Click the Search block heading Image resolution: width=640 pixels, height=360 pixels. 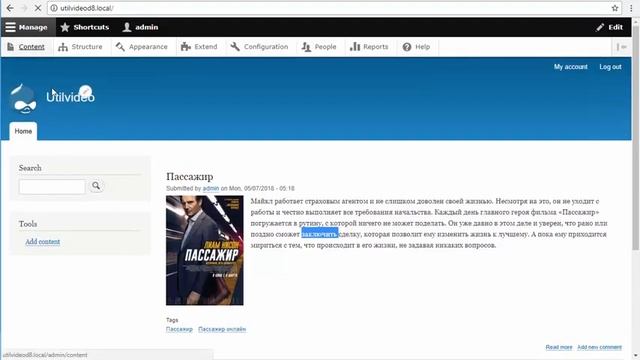point(30,168)
